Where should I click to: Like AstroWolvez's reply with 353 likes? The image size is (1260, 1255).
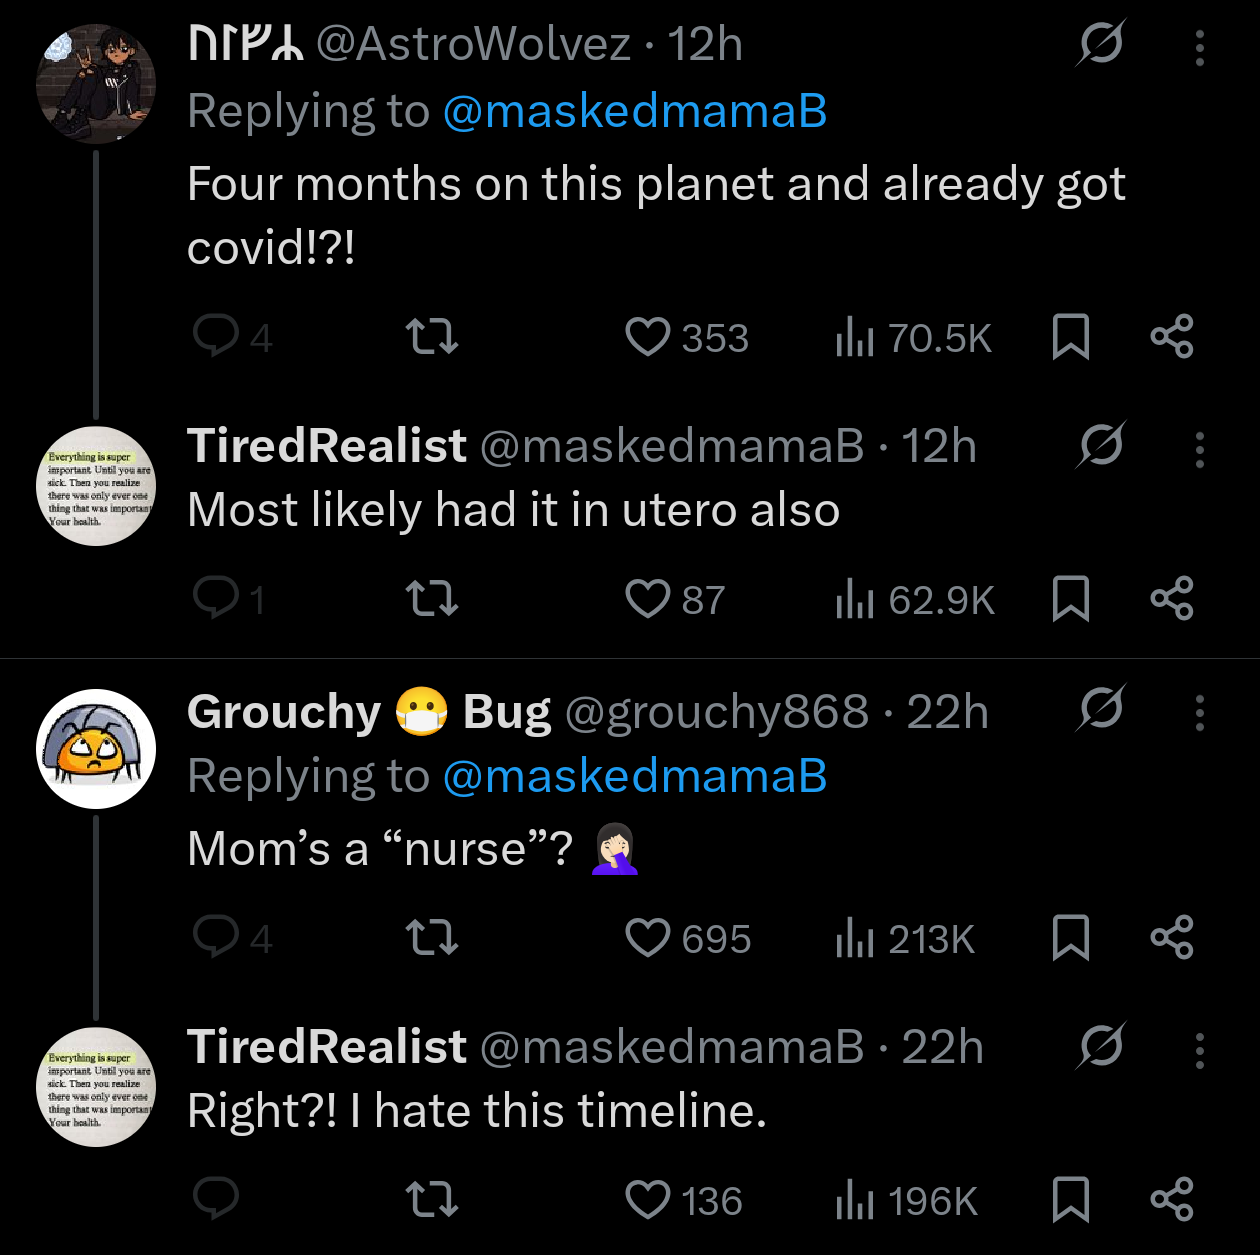point(647,337)
